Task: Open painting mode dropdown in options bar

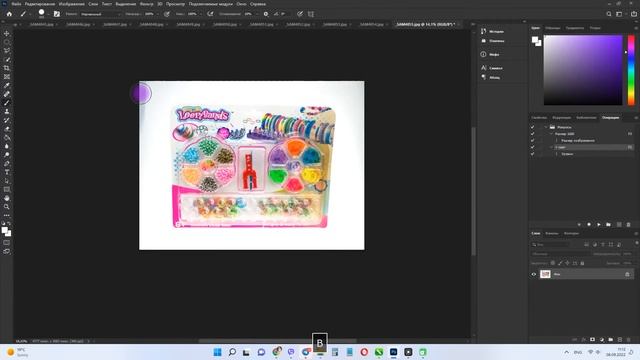Action: pos(100,14)
